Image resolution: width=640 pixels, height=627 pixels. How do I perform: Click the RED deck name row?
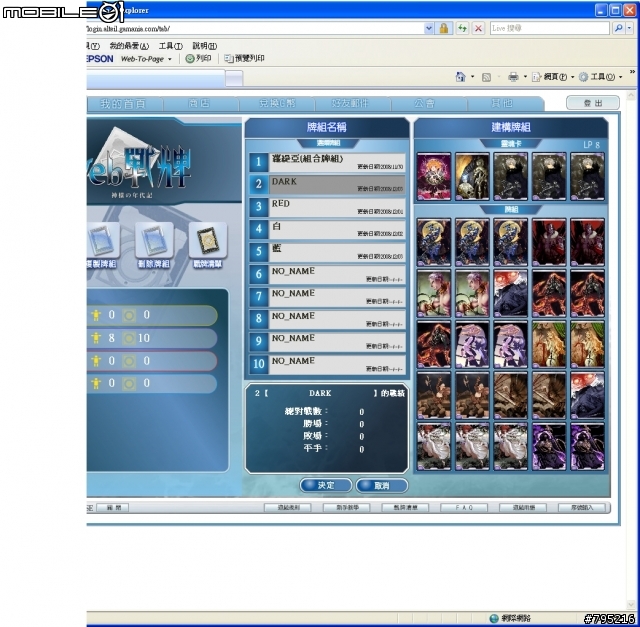point(337,207)
